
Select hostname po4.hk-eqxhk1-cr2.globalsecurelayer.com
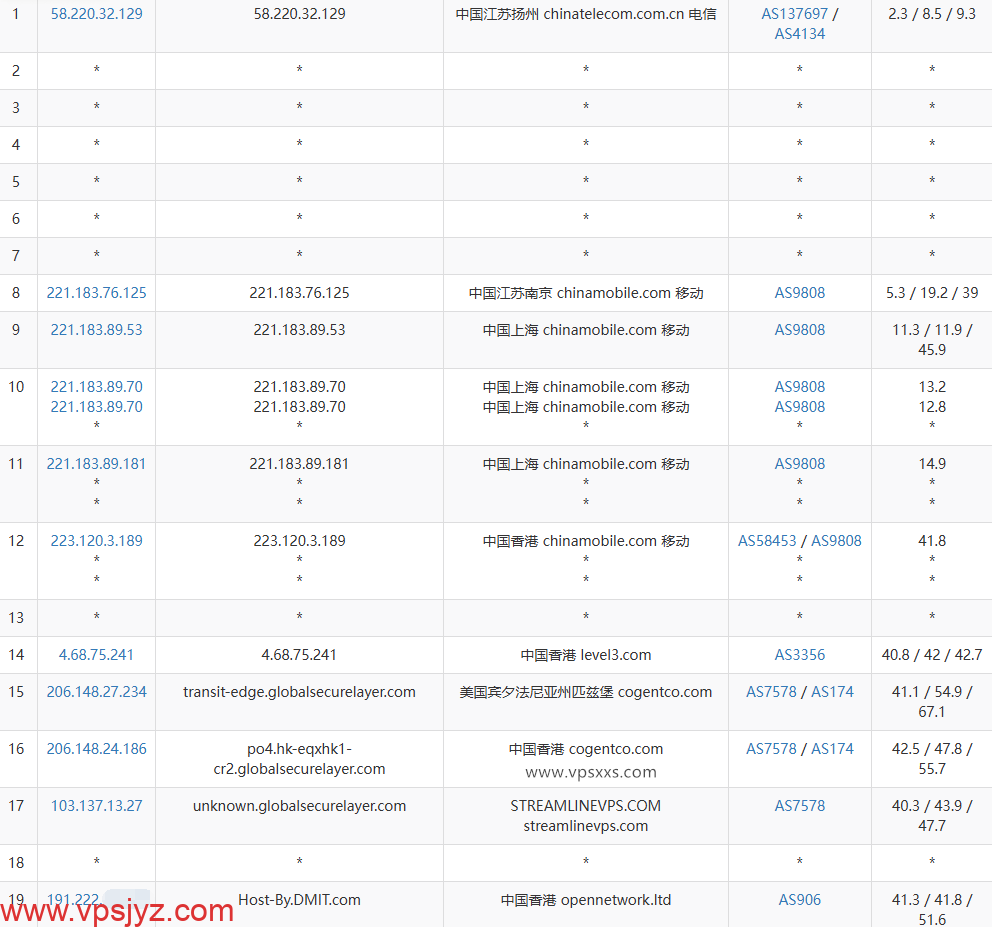(x=299, y=759)
